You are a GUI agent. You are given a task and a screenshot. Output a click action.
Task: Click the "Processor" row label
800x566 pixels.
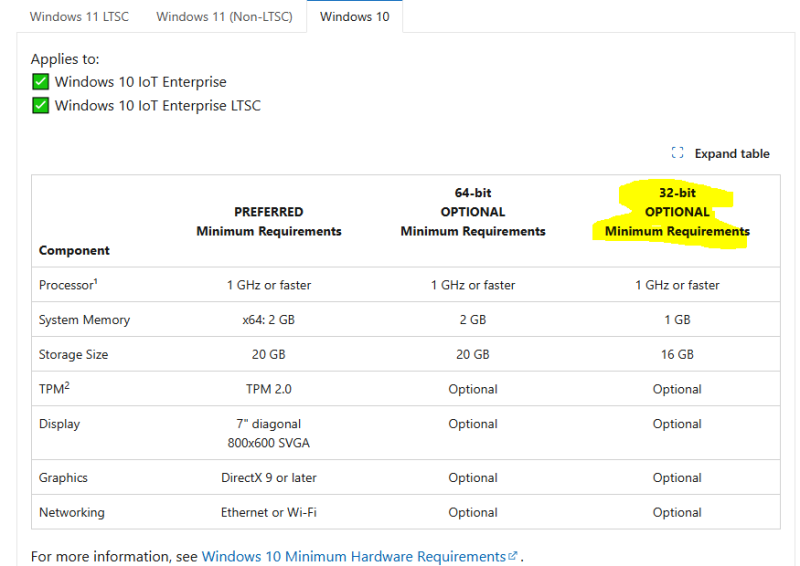[x=68, y=284]
